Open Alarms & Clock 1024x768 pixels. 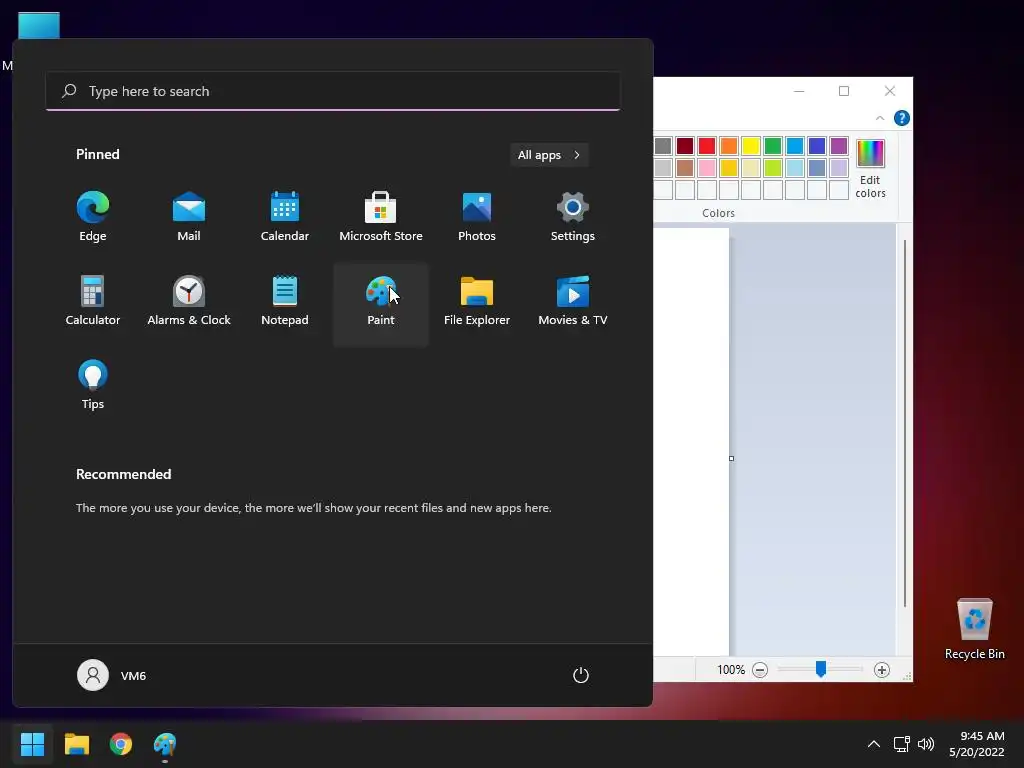[x=189, y=301]
